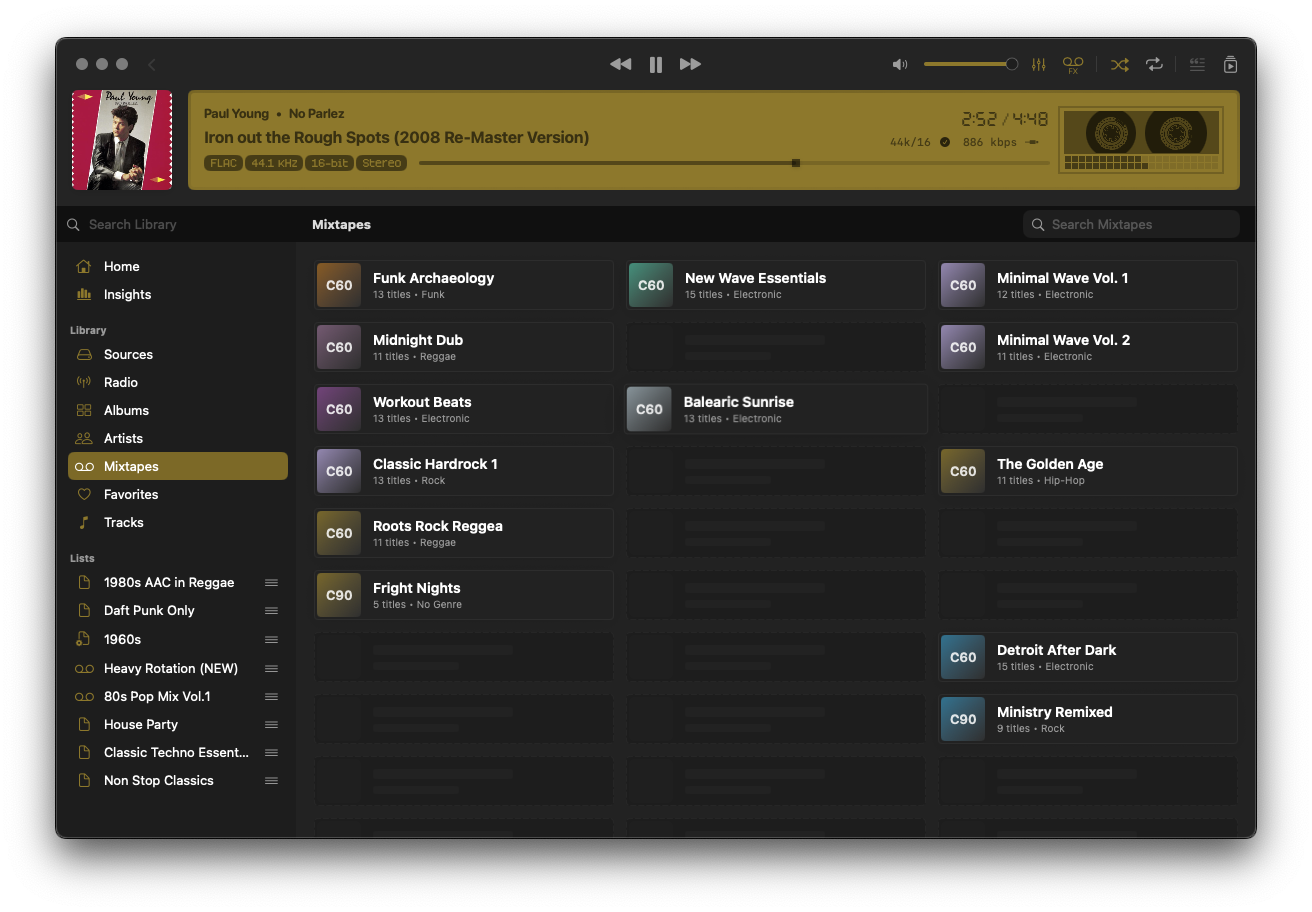The width and height of the screenshot is (1312, 912).
Task: Go to Insights in the sidebar
Action: point(127,295)
